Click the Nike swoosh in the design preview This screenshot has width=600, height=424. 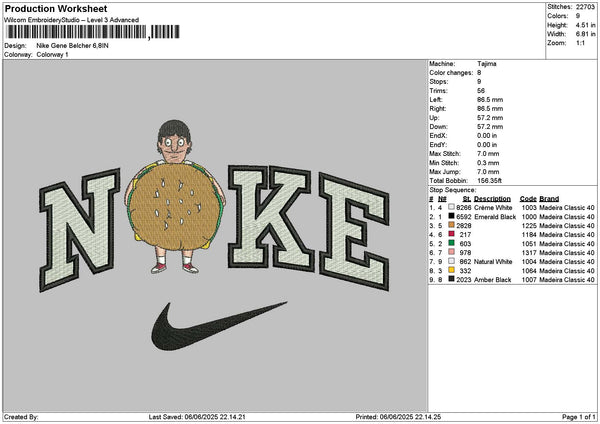[218, 326]
